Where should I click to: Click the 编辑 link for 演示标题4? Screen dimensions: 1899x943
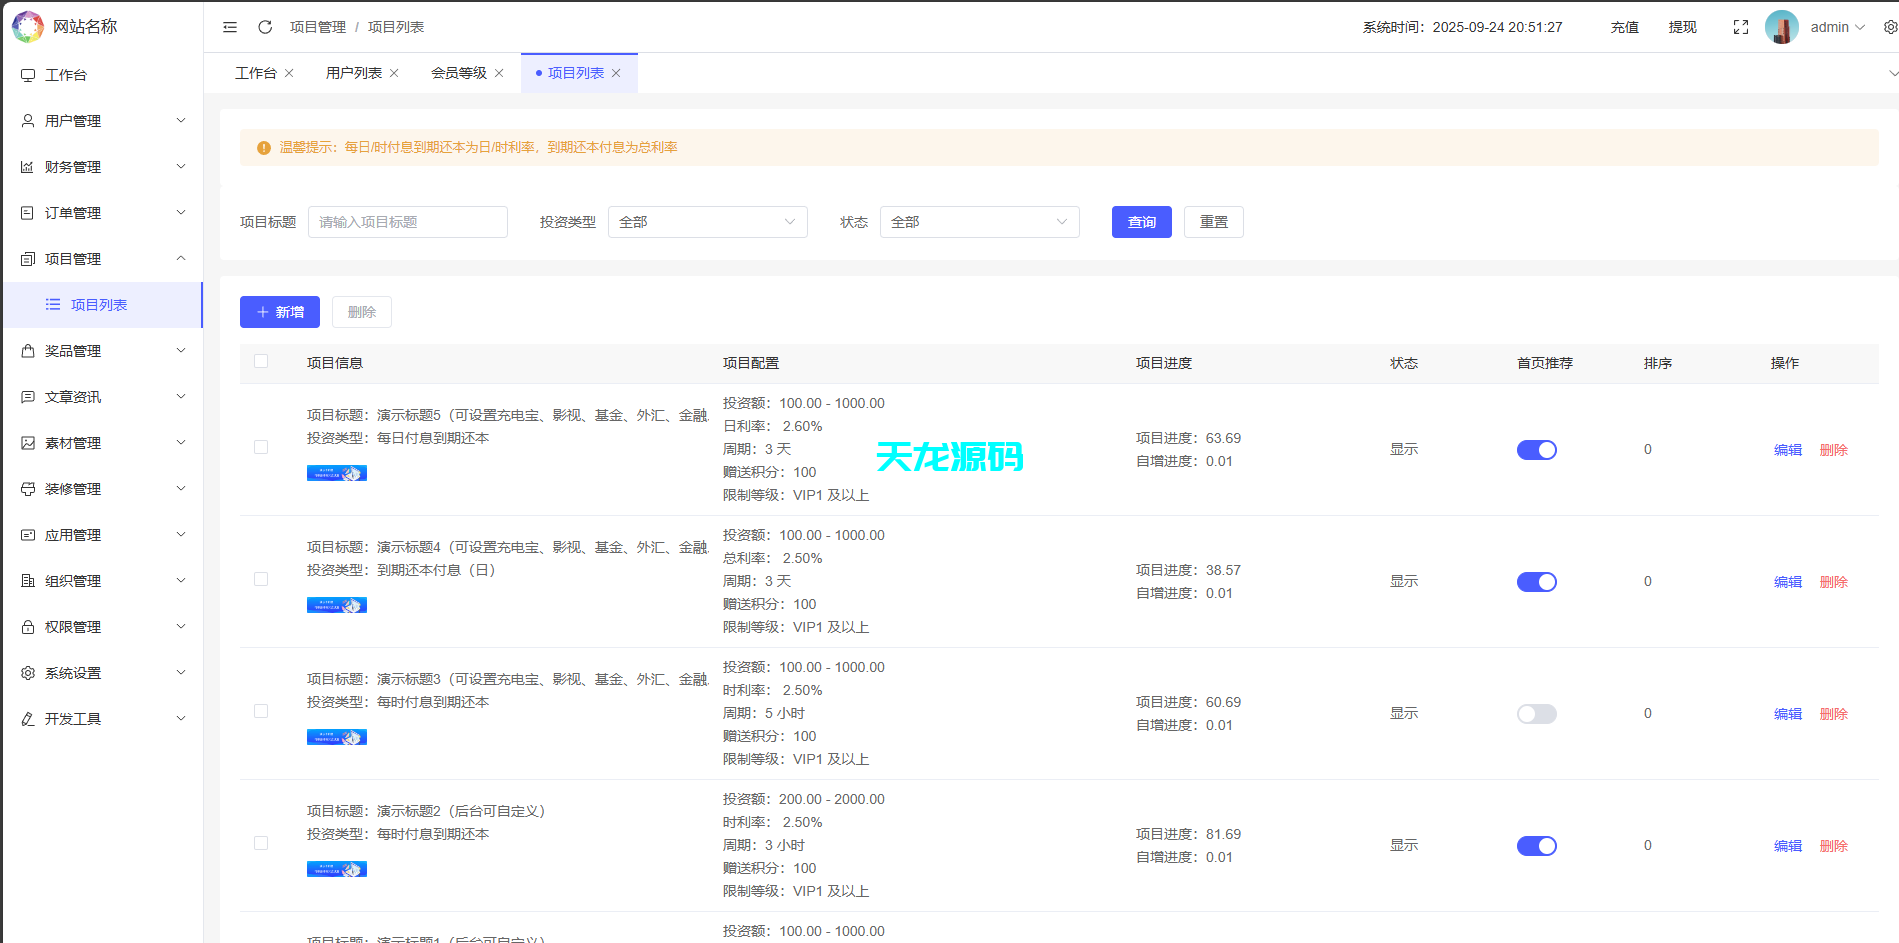[x=1787, y=581]
